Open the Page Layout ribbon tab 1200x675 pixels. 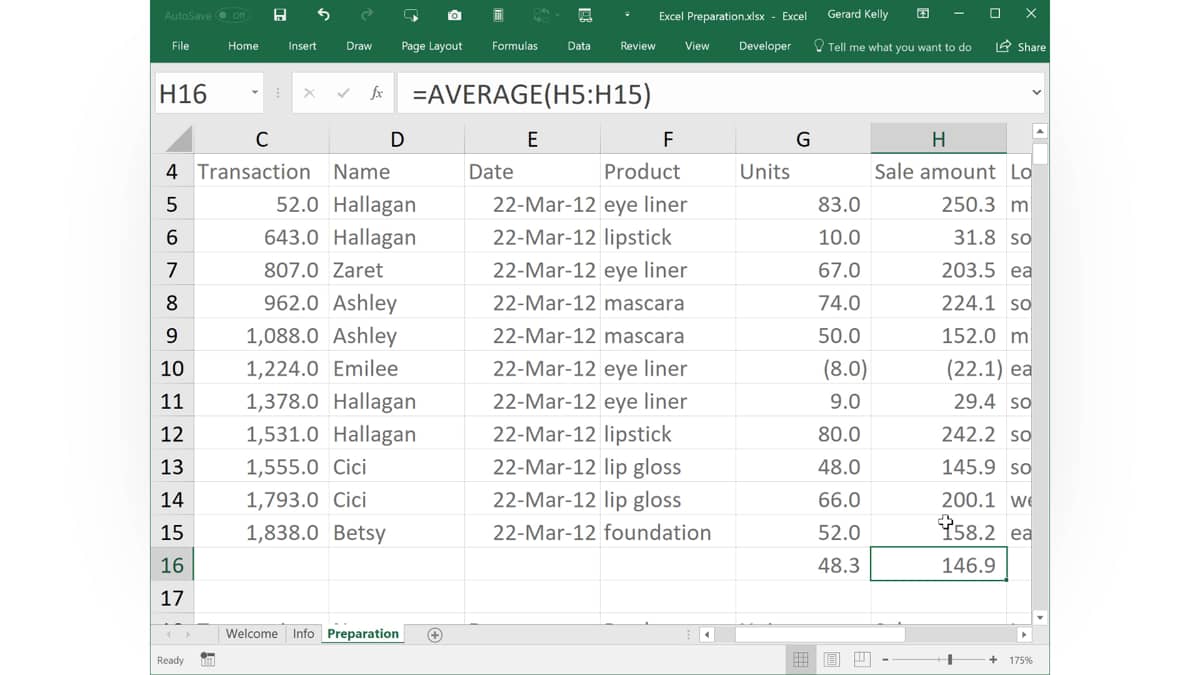[432, 46]
